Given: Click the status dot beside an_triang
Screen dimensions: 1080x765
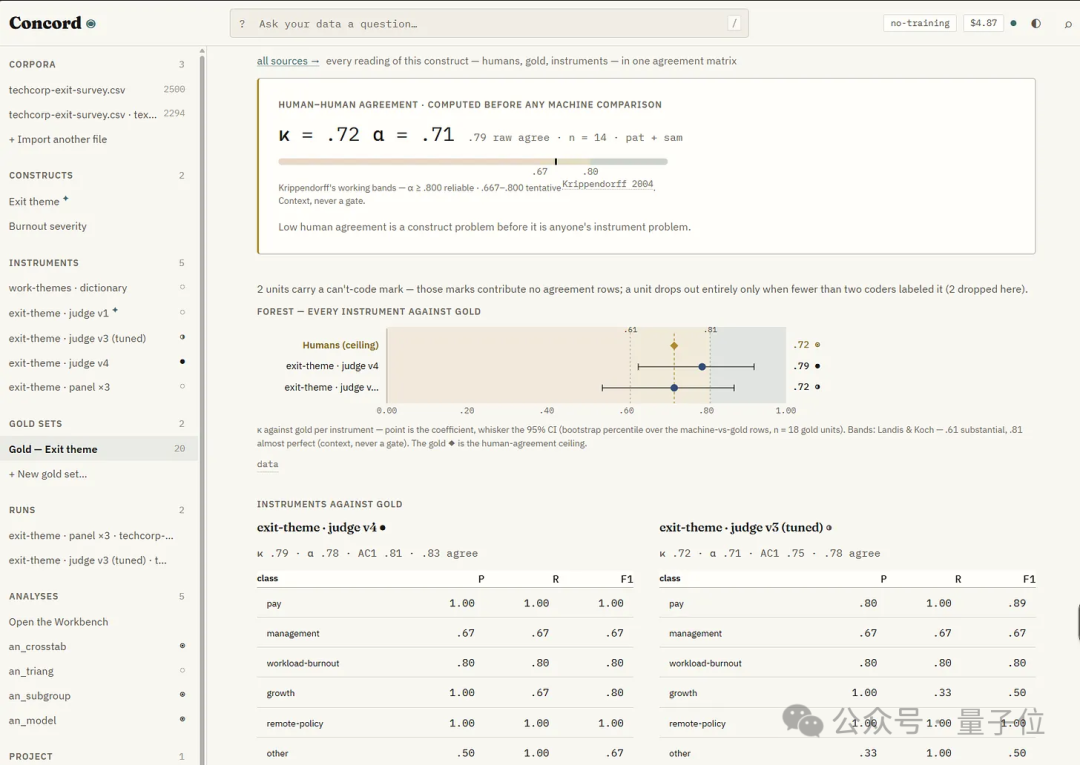Looking at the screenshot, I should pyautogui.click(x=183, y=670).
